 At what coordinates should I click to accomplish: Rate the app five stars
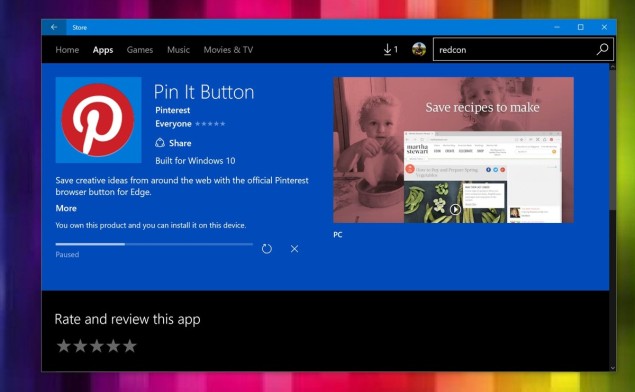[130, 346]
